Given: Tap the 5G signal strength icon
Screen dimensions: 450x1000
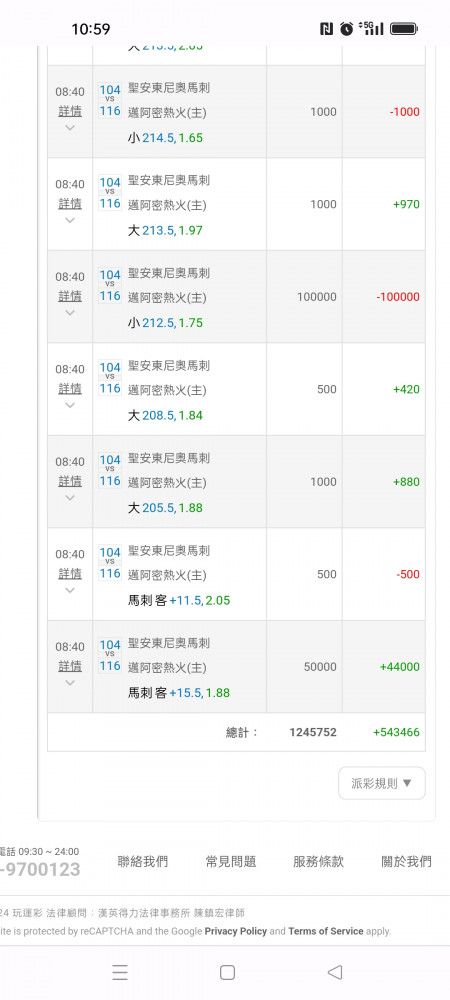Looking at the screenshot, I should pos(371,28).
